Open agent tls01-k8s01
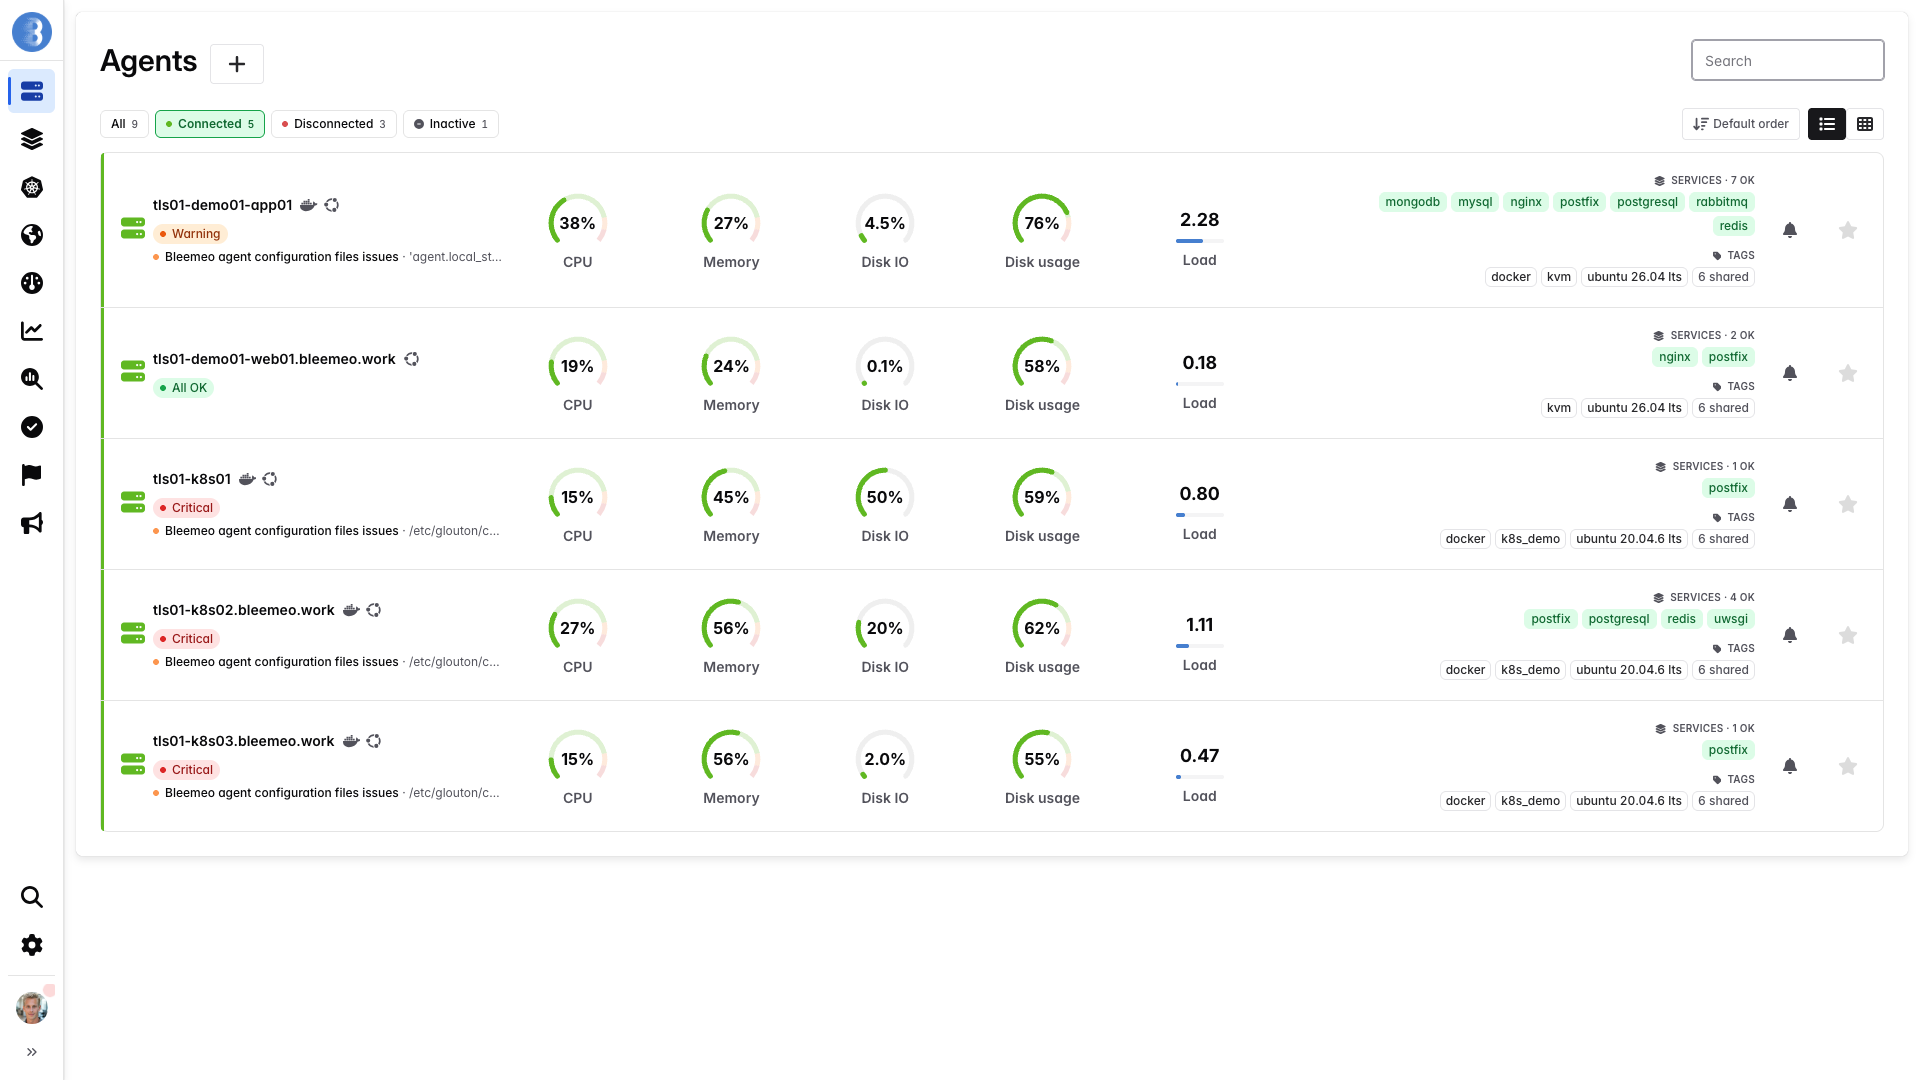Screen dimensions: 1920x1080 pos(192,479)
